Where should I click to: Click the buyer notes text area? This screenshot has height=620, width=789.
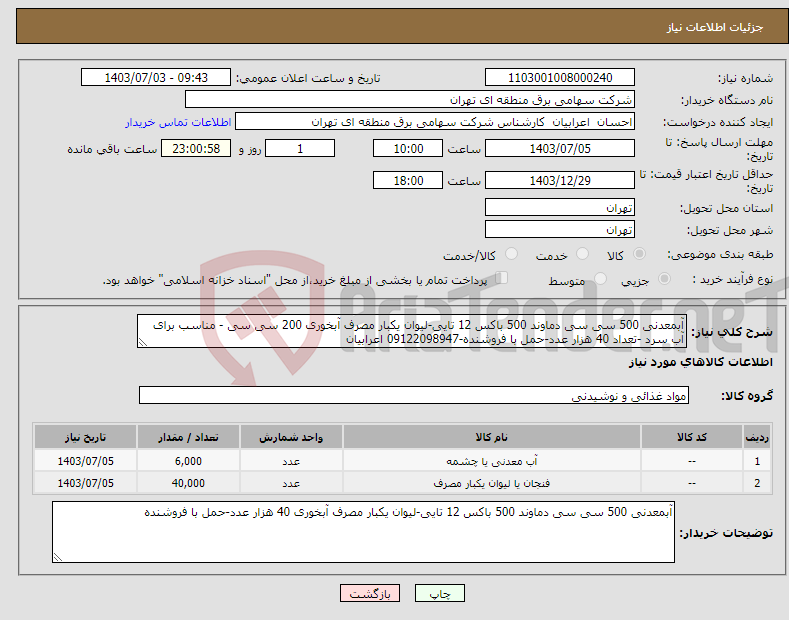pos(363,532)
